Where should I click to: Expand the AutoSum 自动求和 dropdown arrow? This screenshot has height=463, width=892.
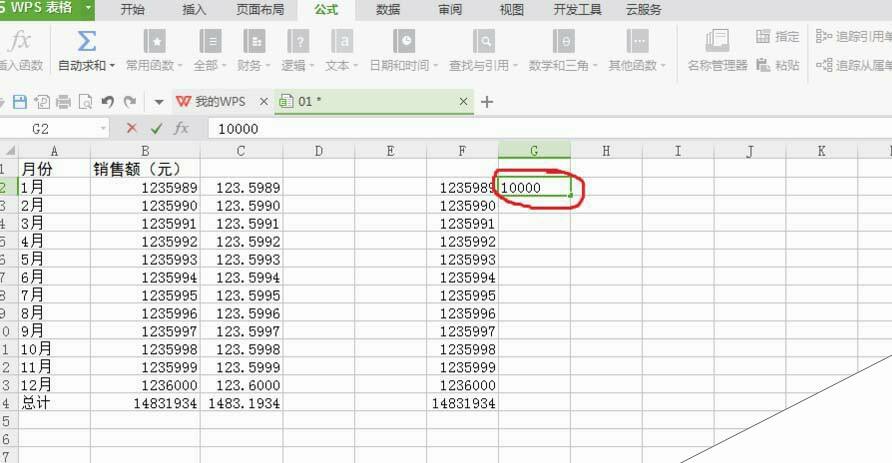tap(112, 66)
